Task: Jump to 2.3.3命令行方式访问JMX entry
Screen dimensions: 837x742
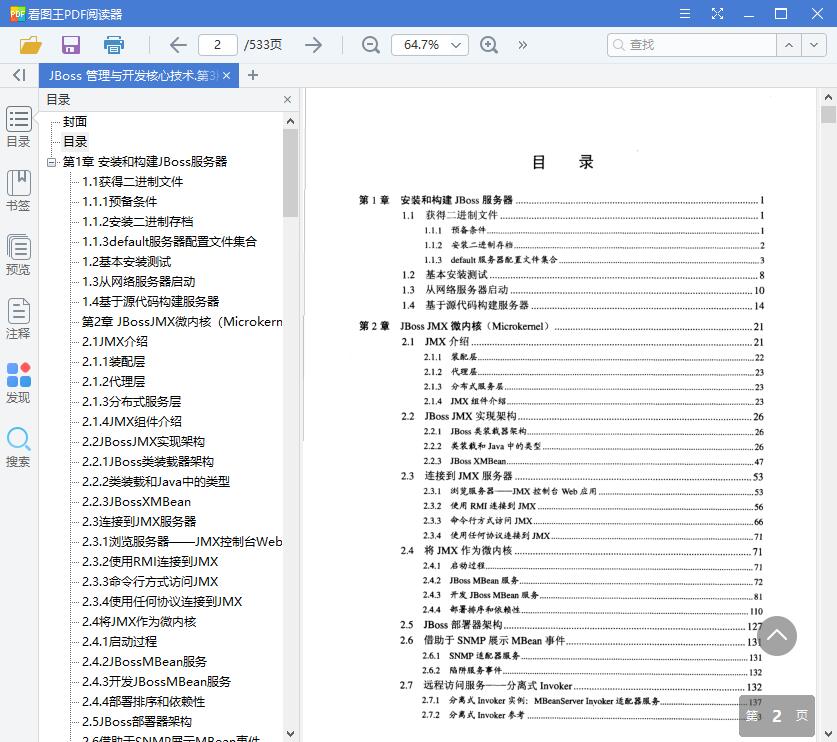Action: coord(150,582)
